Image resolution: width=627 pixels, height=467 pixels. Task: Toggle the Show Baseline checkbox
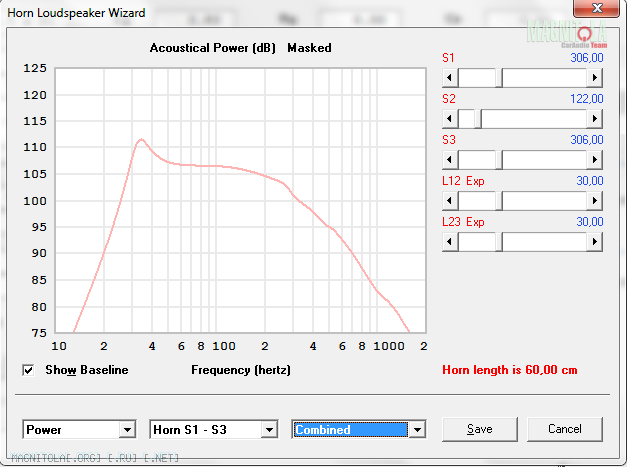tap(29, 370)
